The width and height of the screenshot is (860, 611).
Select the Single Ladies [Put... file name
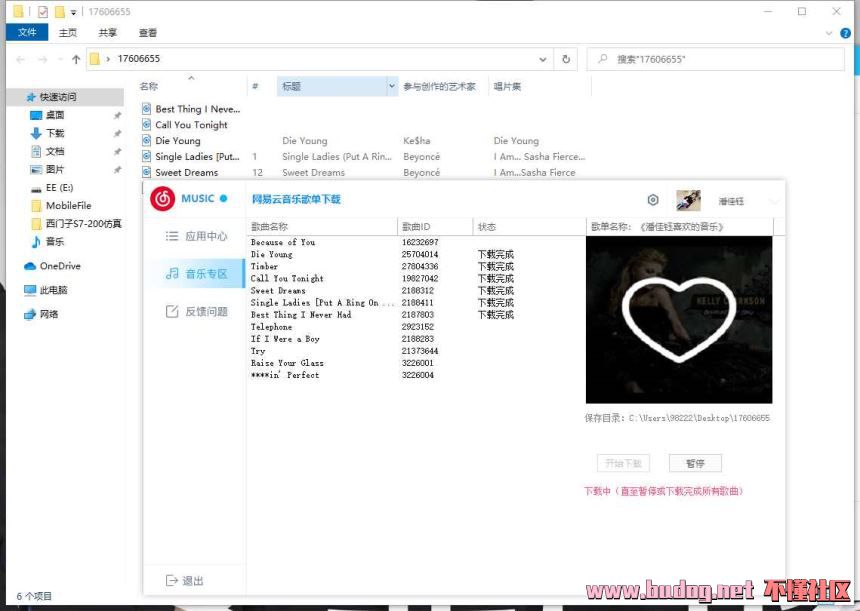coord(197,156)
